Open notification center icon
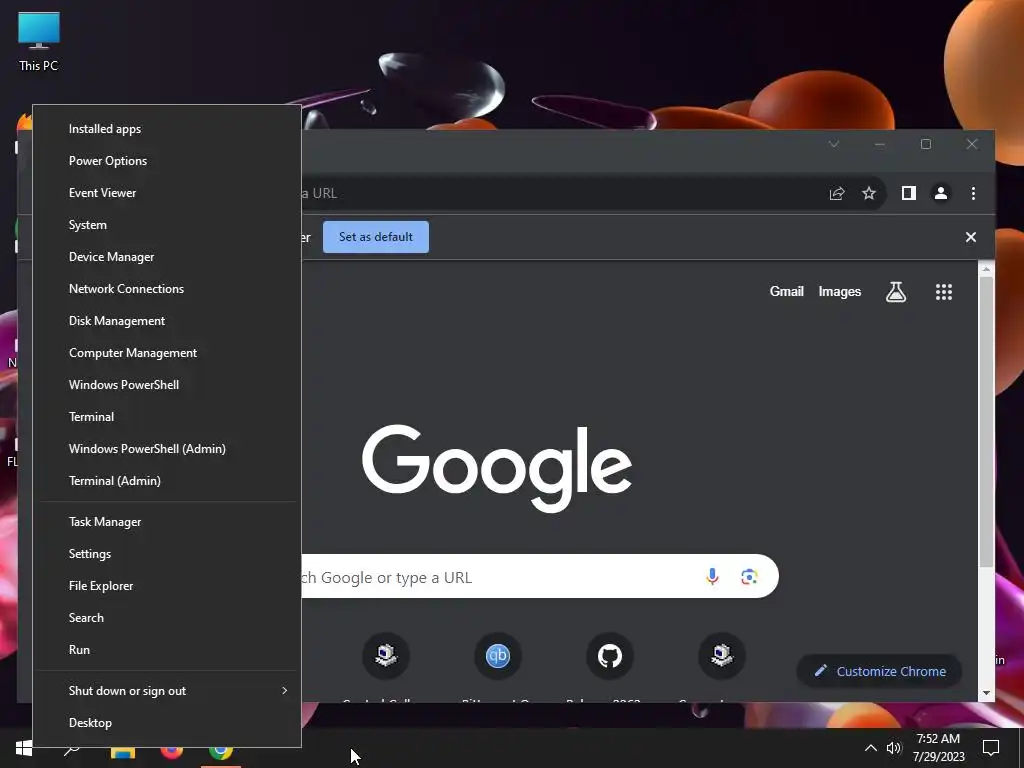This screenshot has width=1024, height=768. [x=991, y=748]
